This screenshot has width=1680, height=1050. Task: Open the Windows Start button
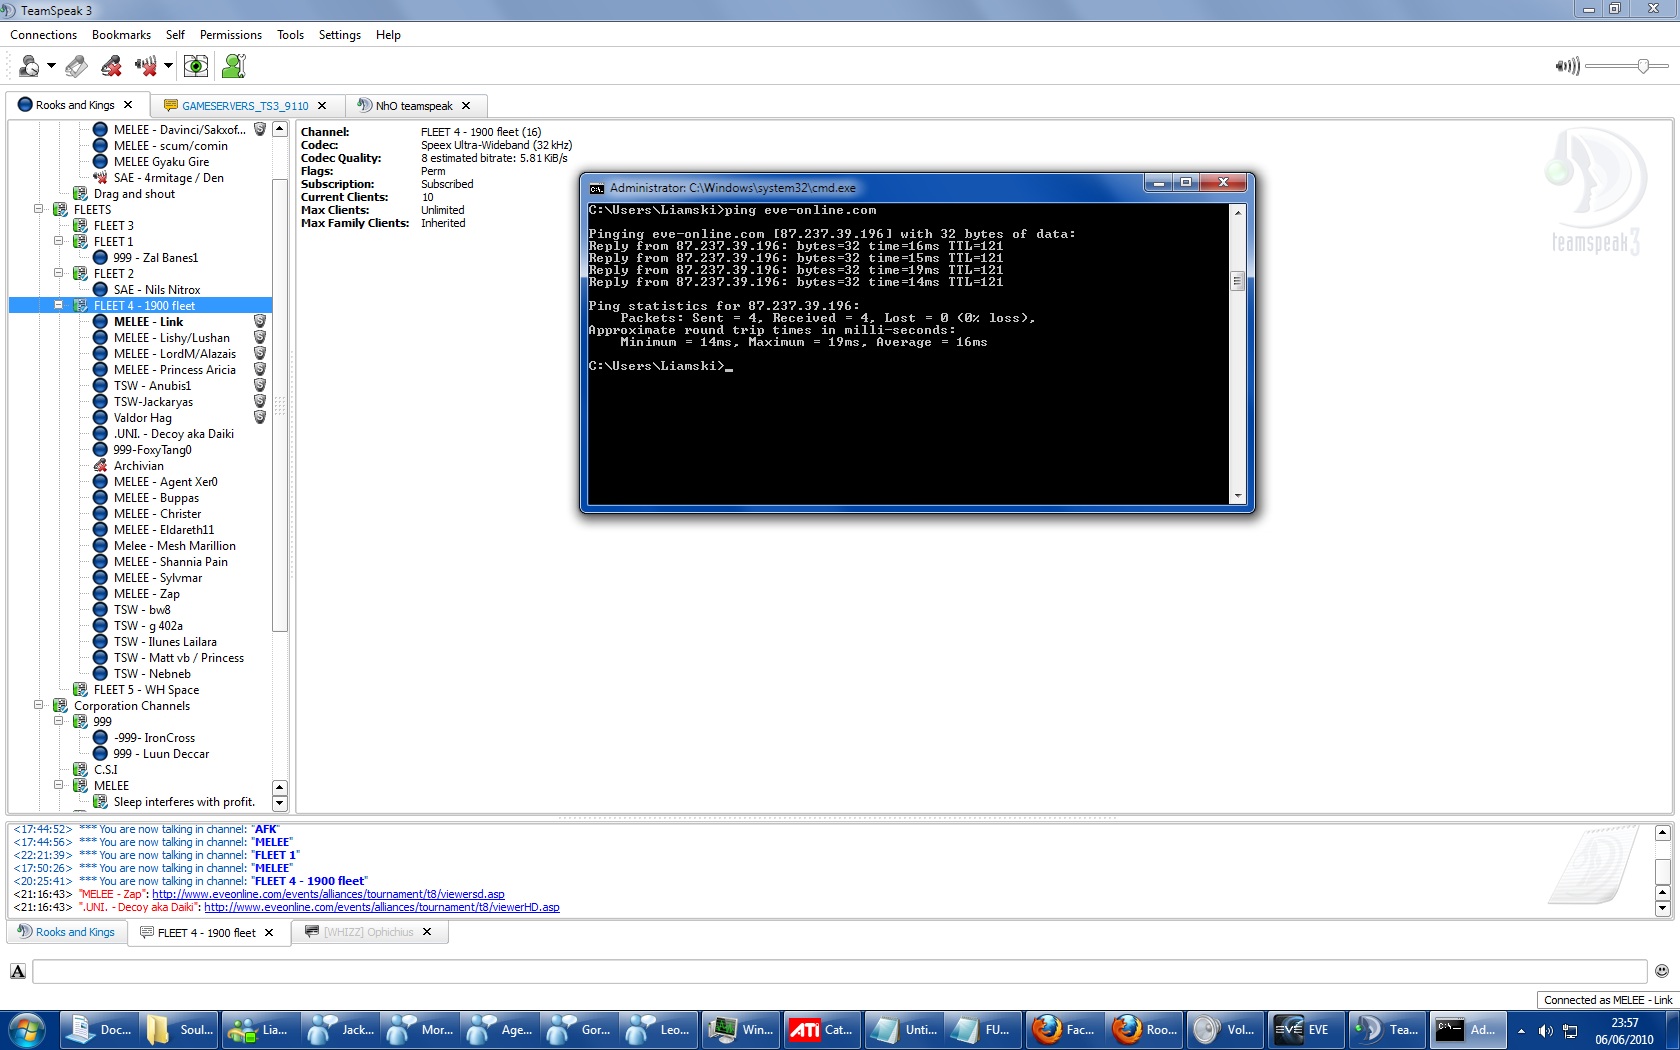(x=27, y=1029)
